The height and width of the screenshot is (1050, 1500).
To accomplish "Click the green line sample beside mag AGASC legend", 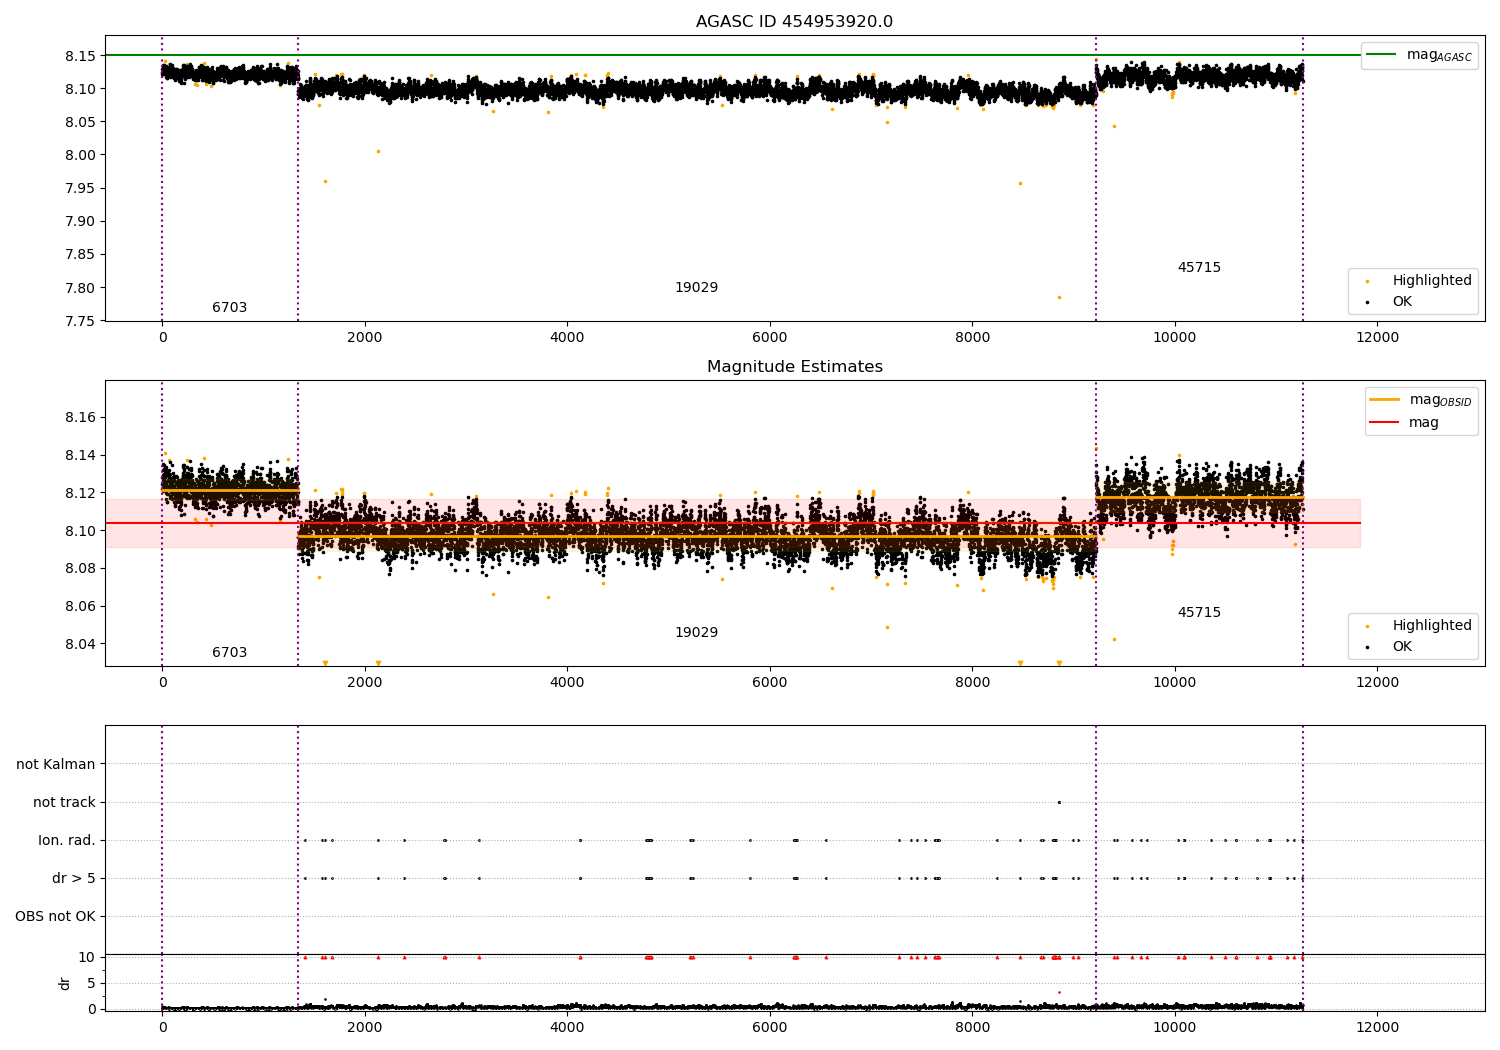I will coord(1382,54).
